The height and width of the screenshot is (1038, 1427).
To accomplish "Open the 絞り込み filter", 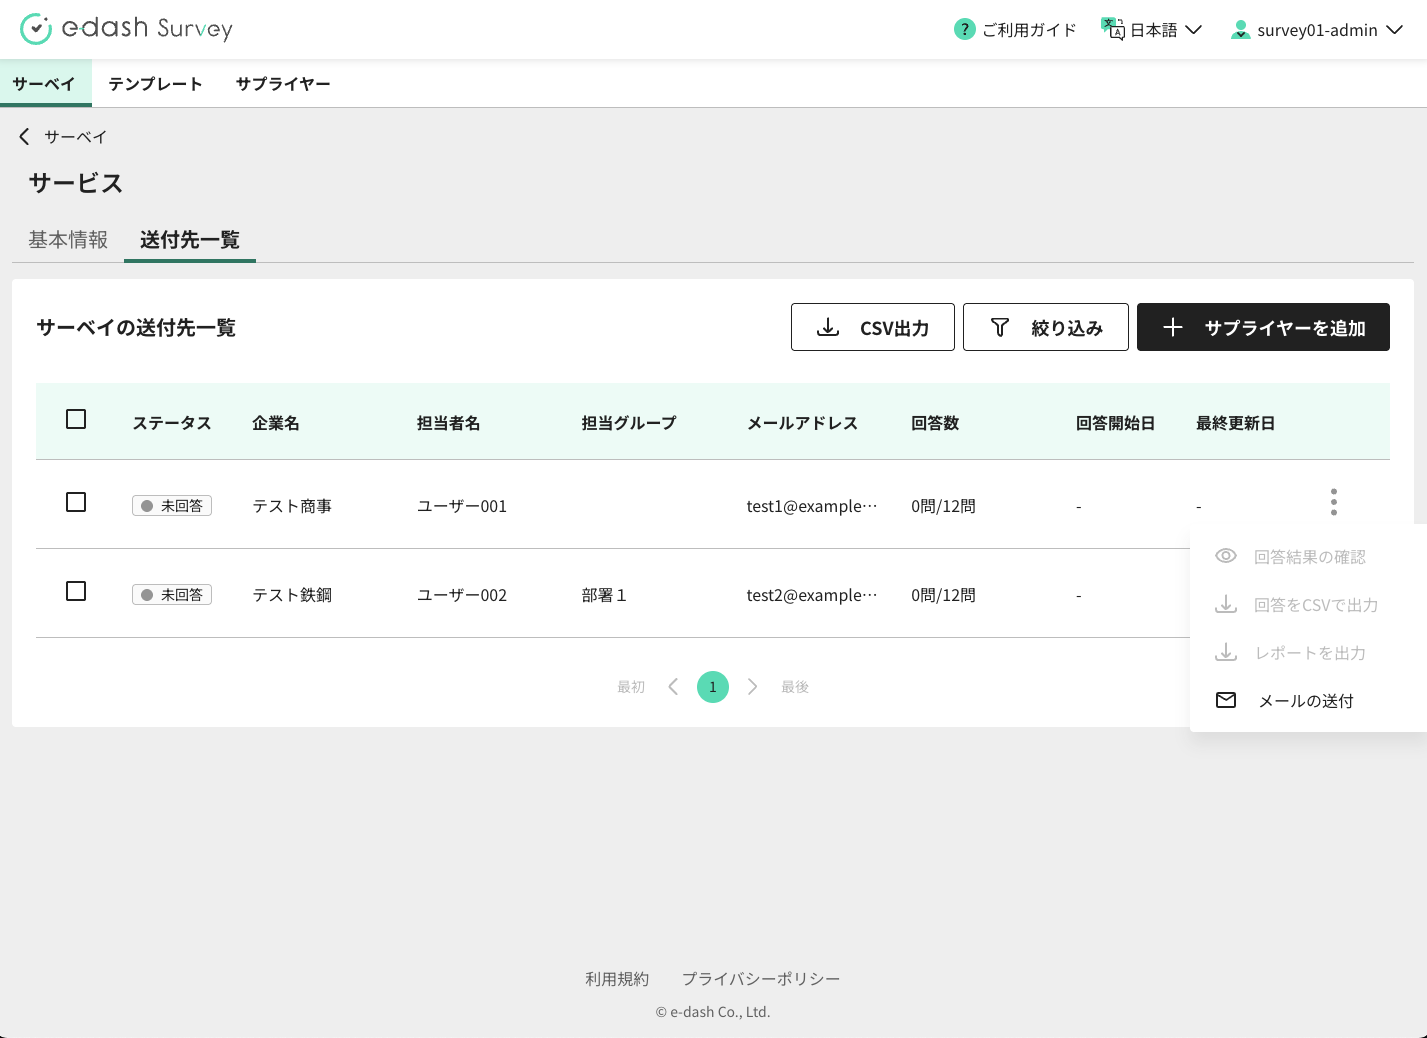I will click(x=1045, y=328).
